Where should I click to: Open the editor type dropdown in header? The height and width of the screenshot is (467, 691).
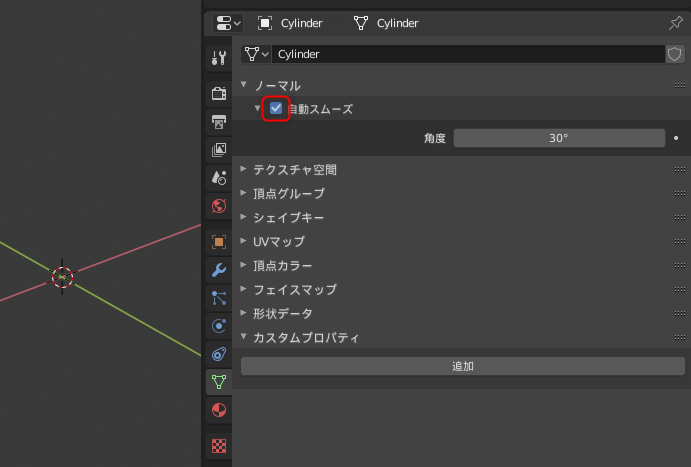pyautogui.click(x=228, y=23)
